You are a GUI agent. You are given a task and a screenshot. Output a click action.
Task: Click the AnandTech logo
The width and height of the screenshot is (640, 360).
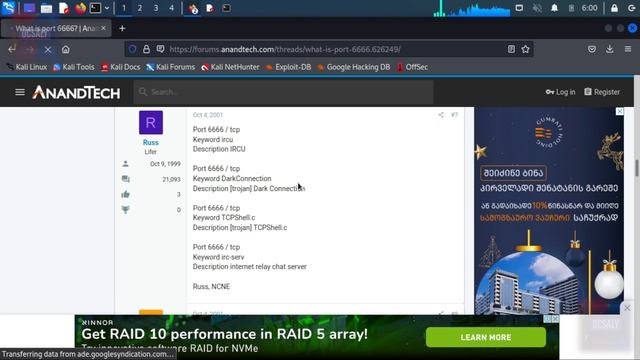pos(76,92)
